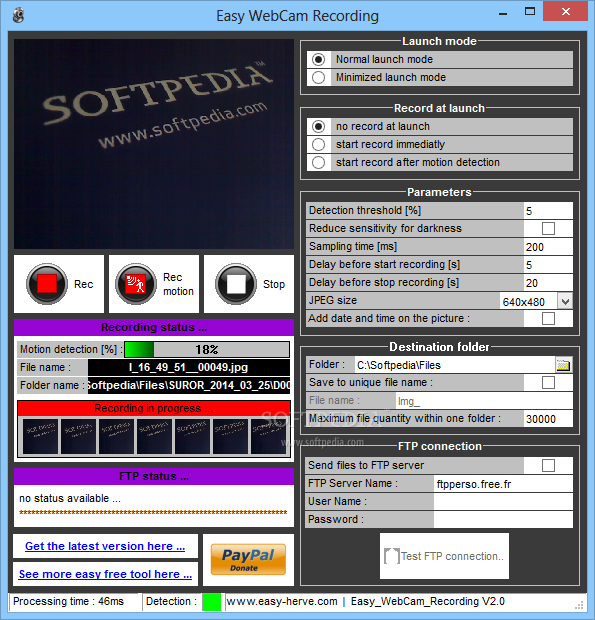Start recording with the red Rec button

tap(59, 284)
